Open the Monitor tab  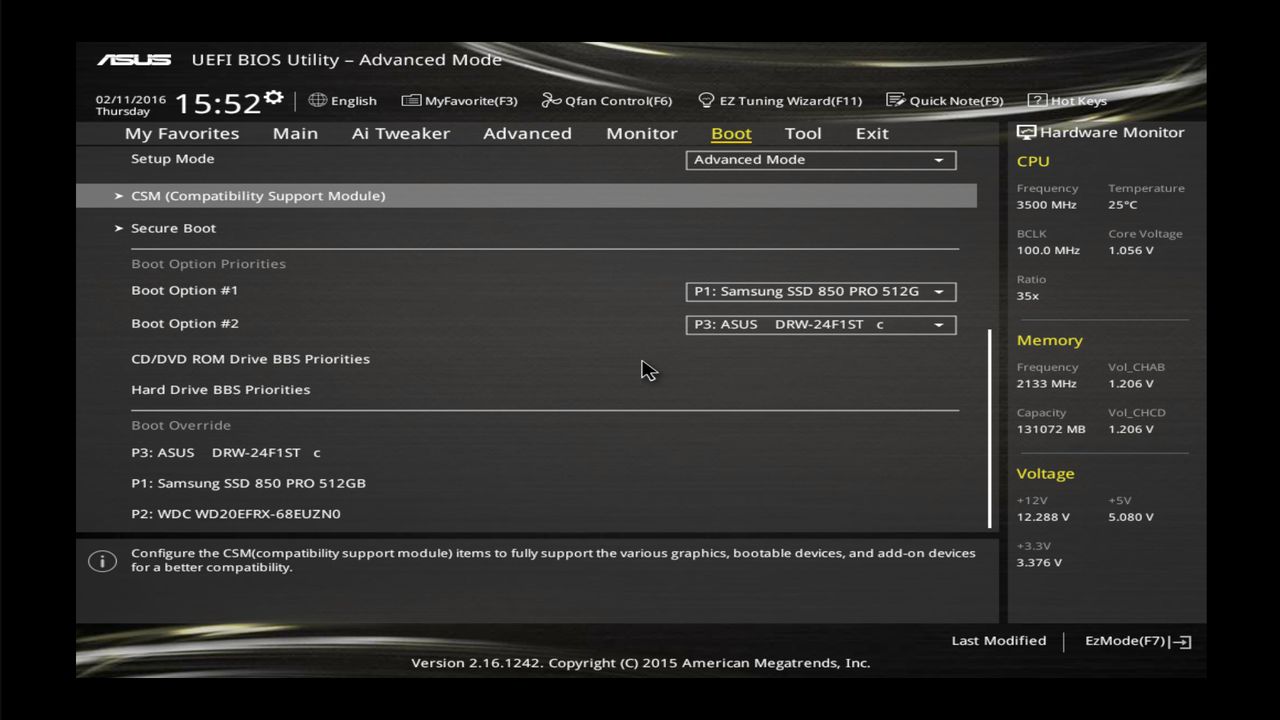point(642,133)
